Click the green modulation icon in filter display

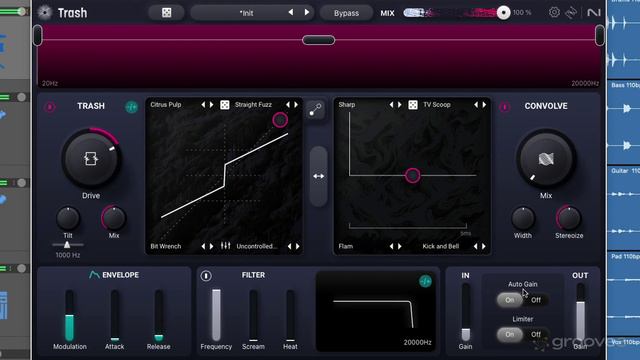(x=425, y=281)
